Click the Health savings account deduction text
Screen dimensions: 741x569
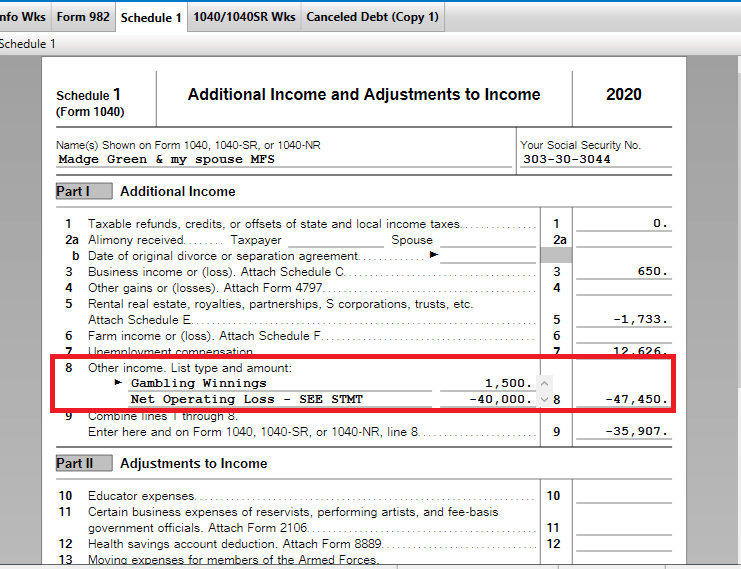pyautogui.click(x=234, y=544)
